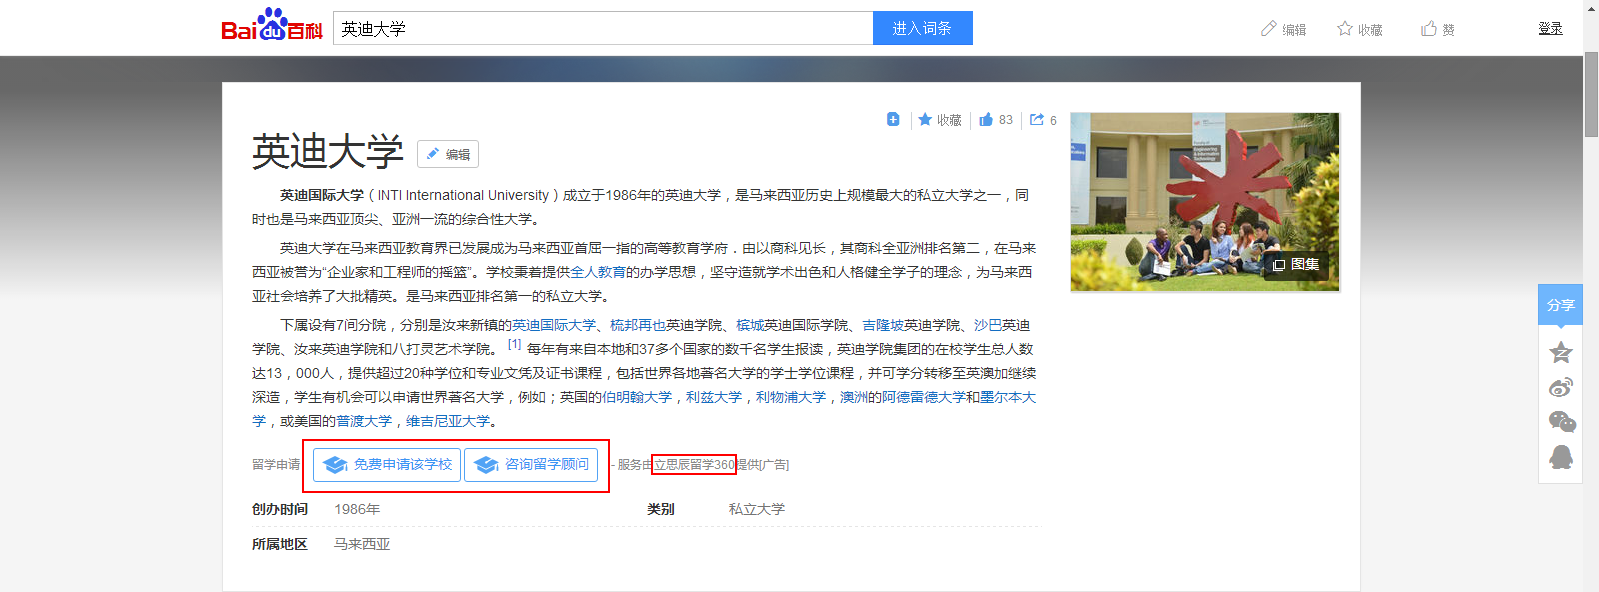Like the article with 83 thumbs-up
Screen dimensions: 1599x592
click(995, 120)
